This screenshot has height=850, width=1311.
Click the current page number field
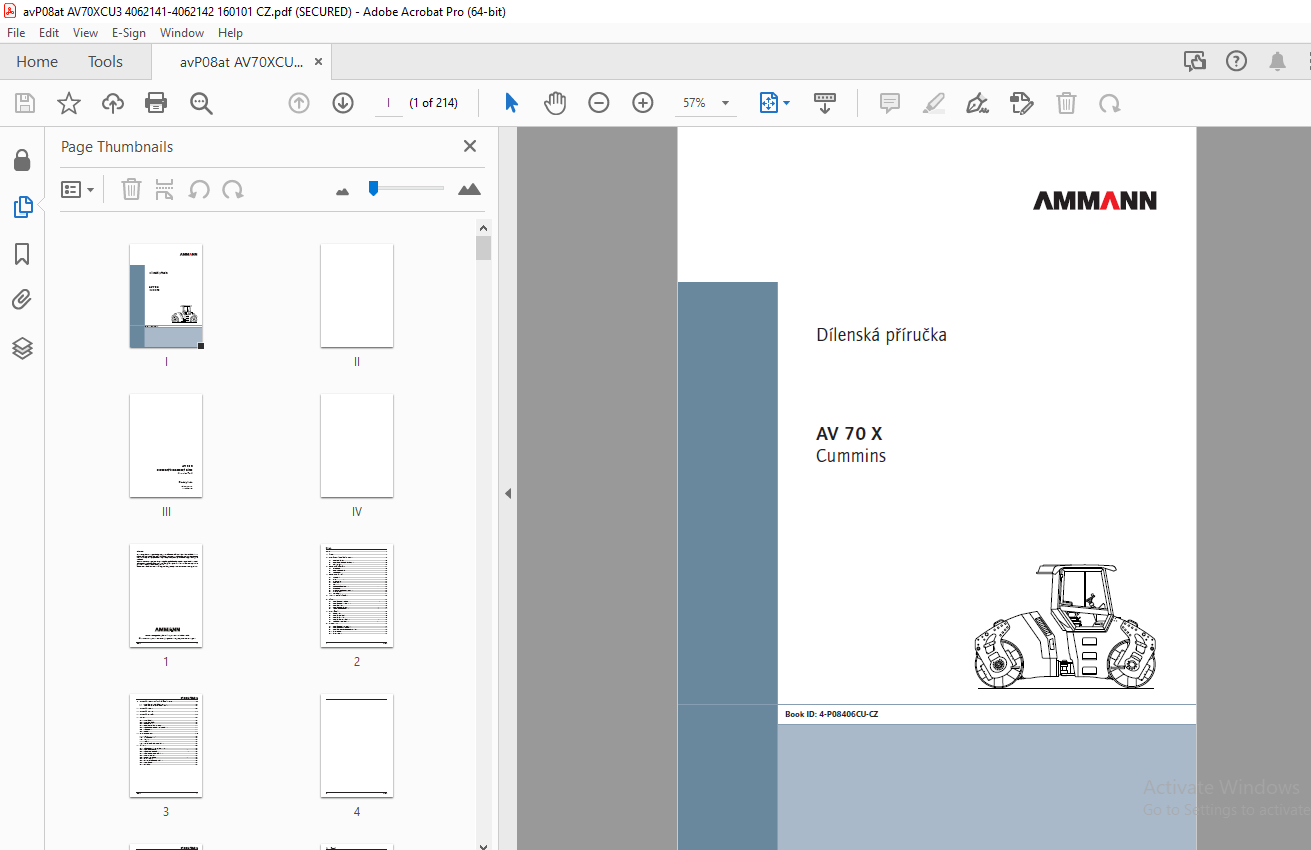point(388,103)
